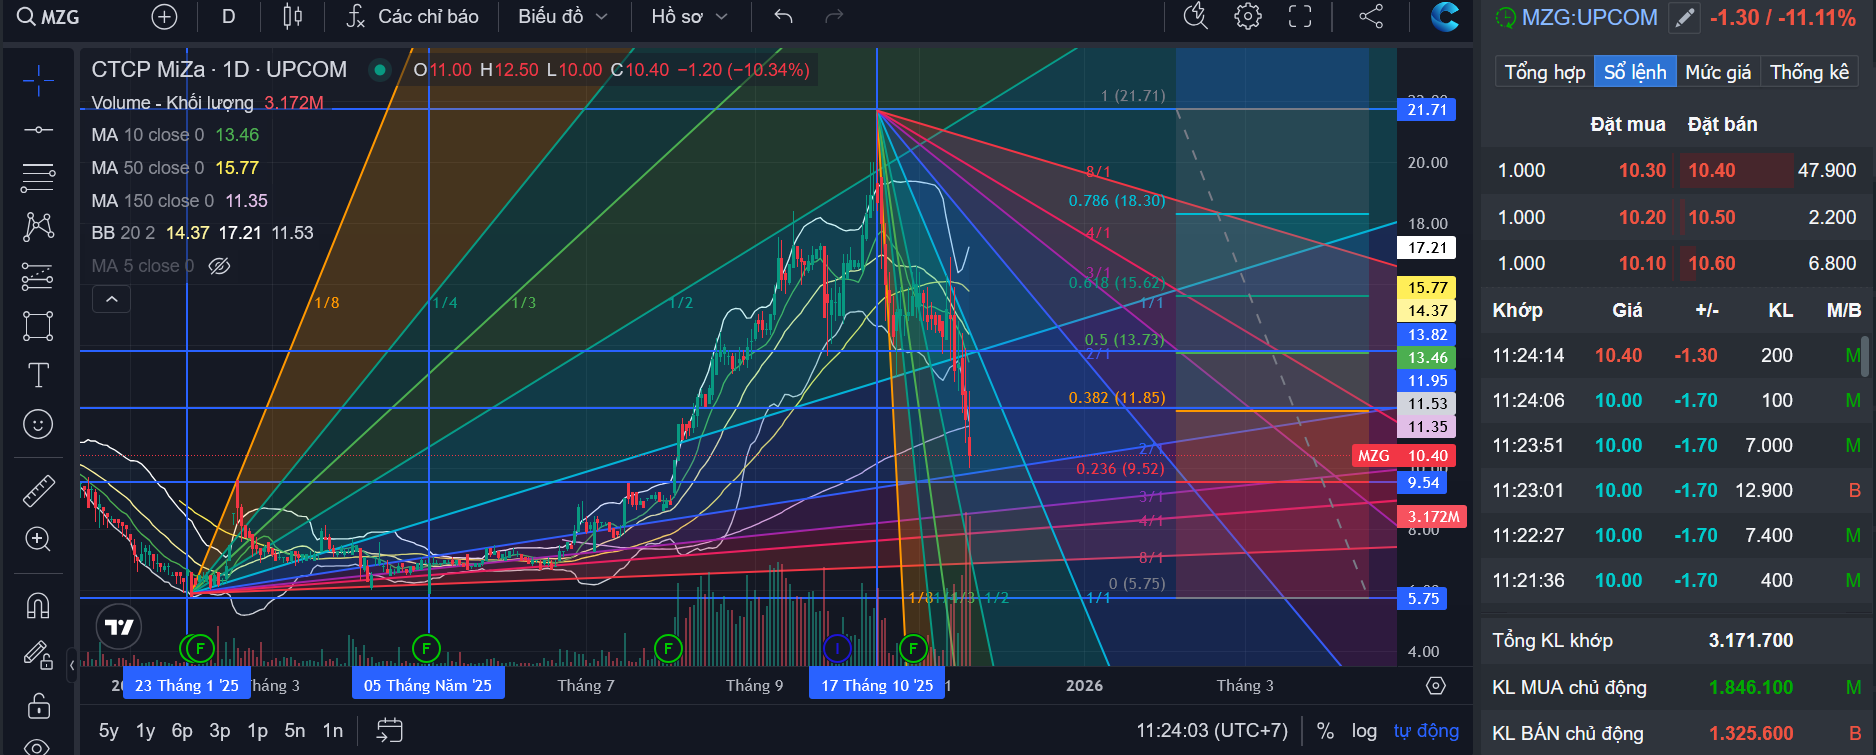Select the rectangle shape tool

(38, 326)
